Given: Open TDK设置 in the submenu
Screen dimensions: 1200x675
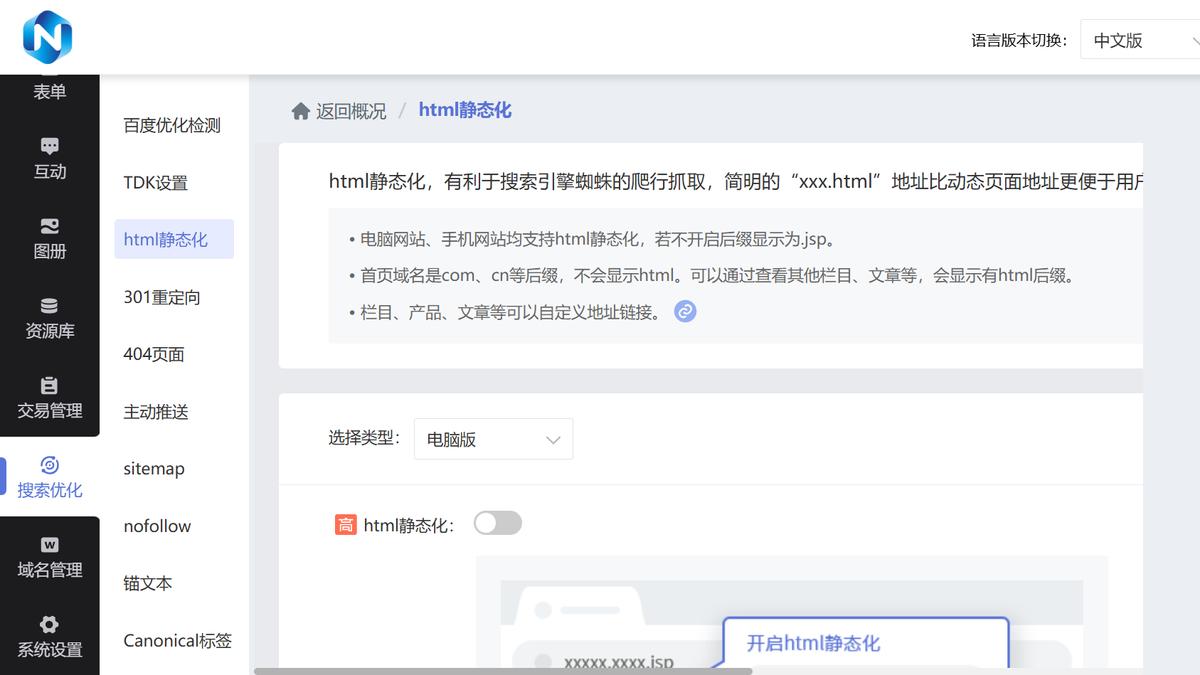Looking at the screenshot, I should [156, 183].
